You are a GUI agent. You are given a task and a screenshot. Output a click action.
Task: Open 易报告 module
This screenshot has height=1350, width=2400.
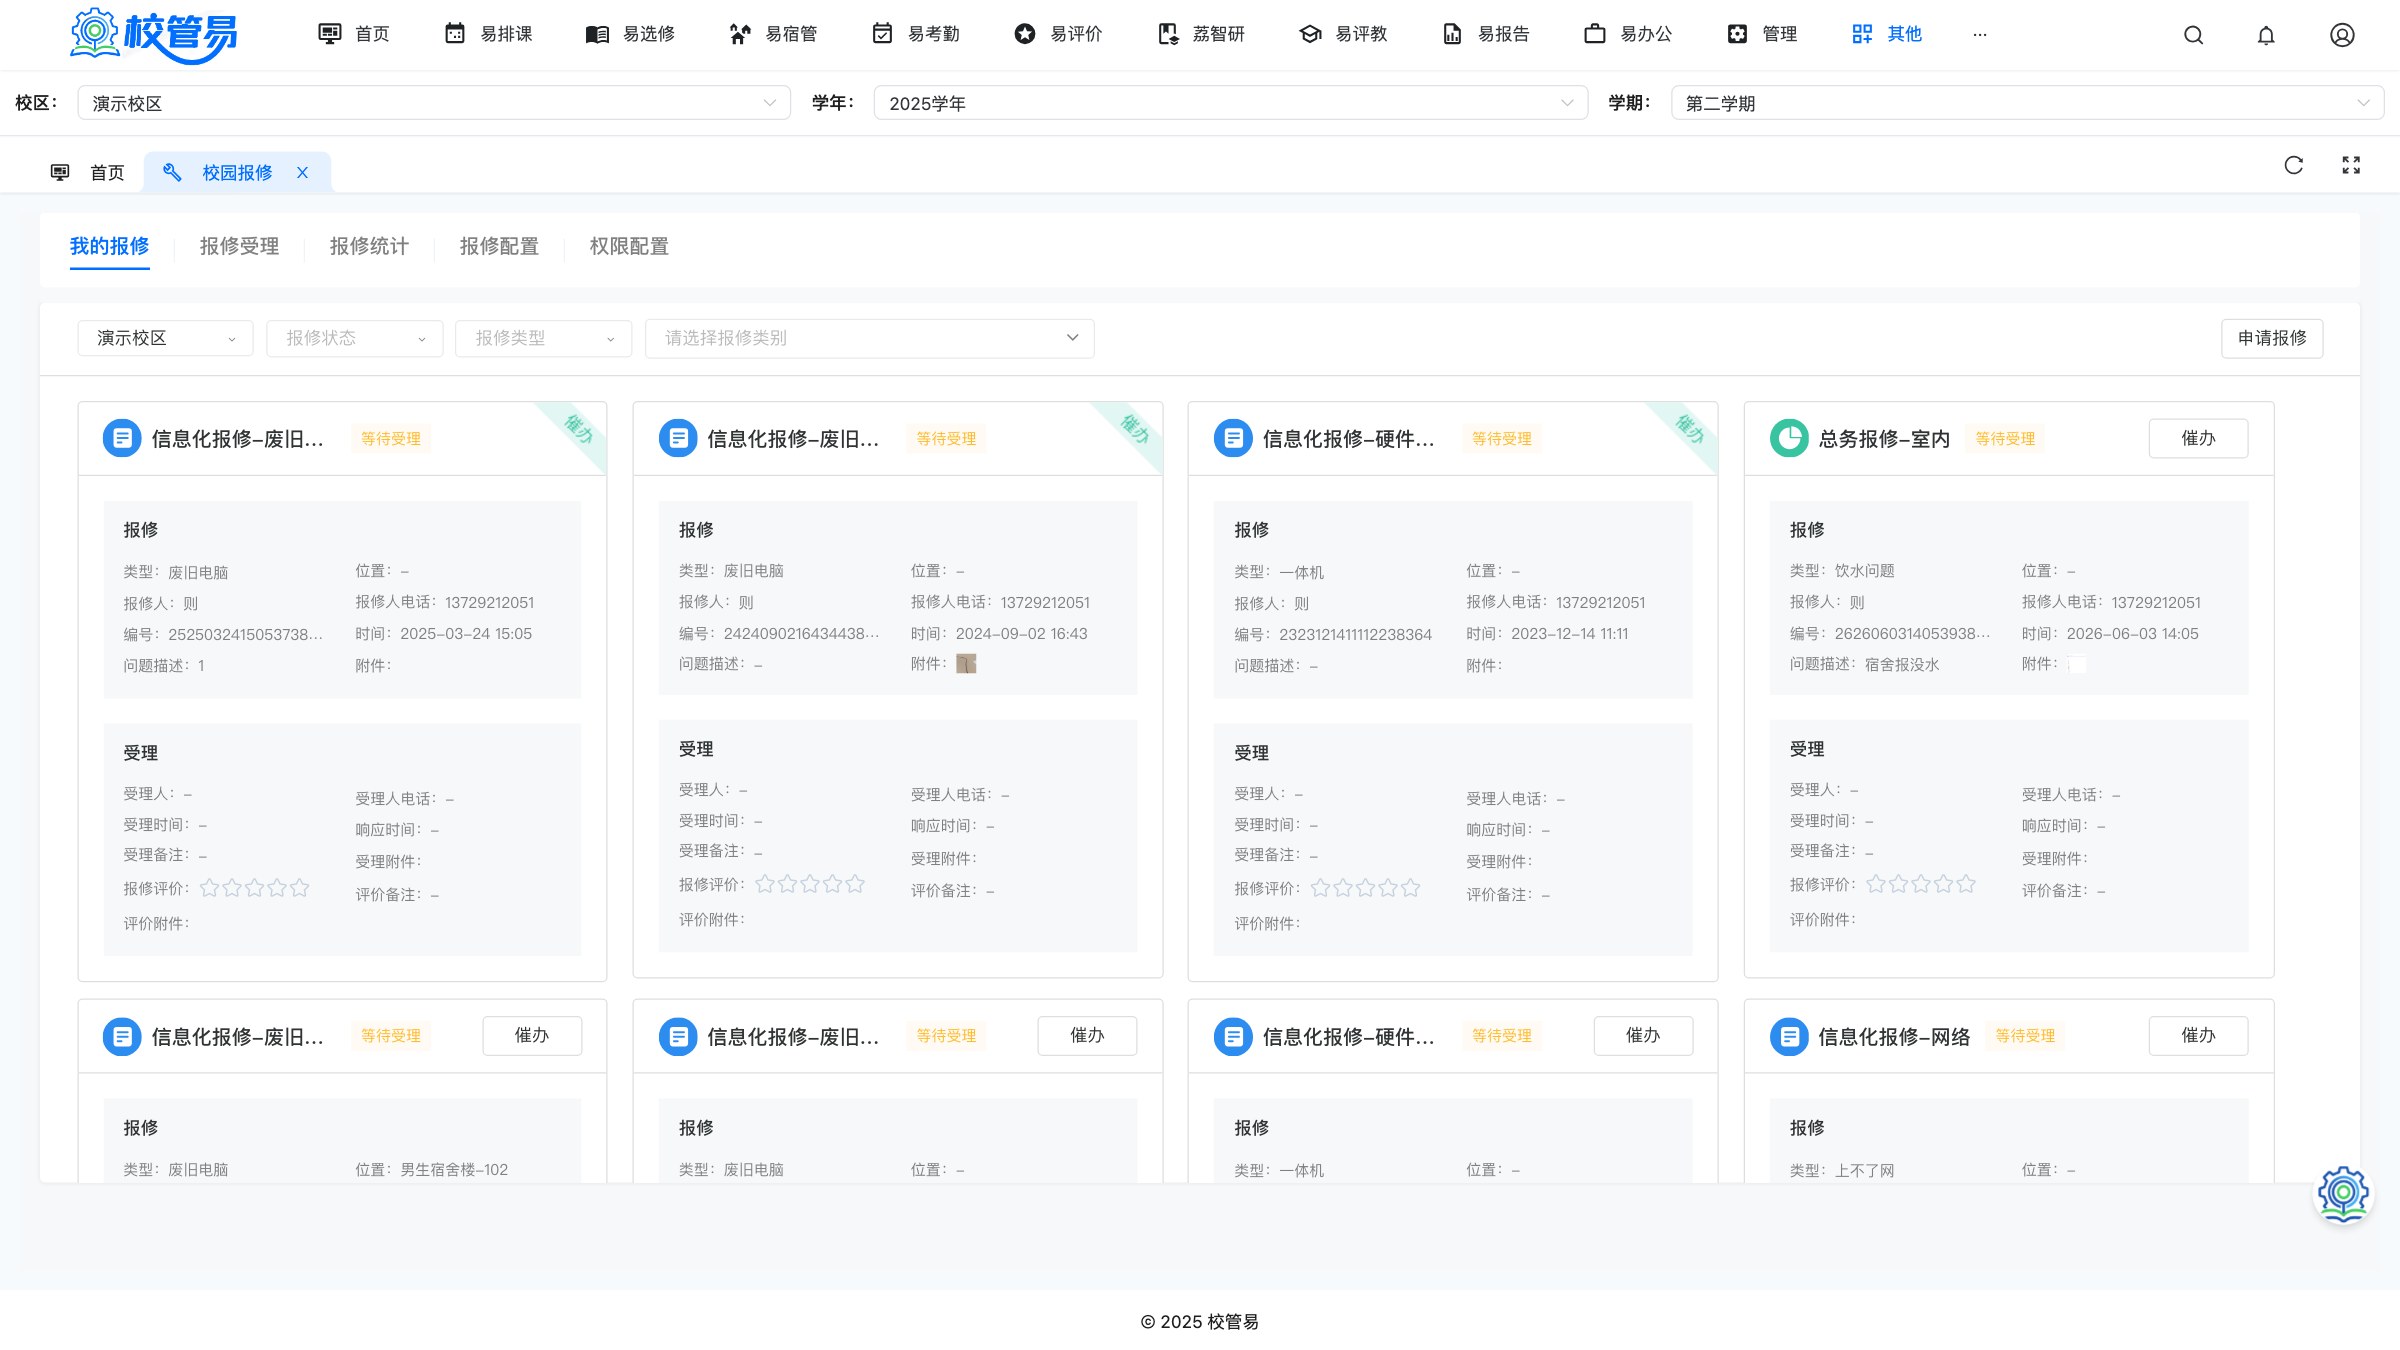pyautogui.click(x=1485, y=34)
